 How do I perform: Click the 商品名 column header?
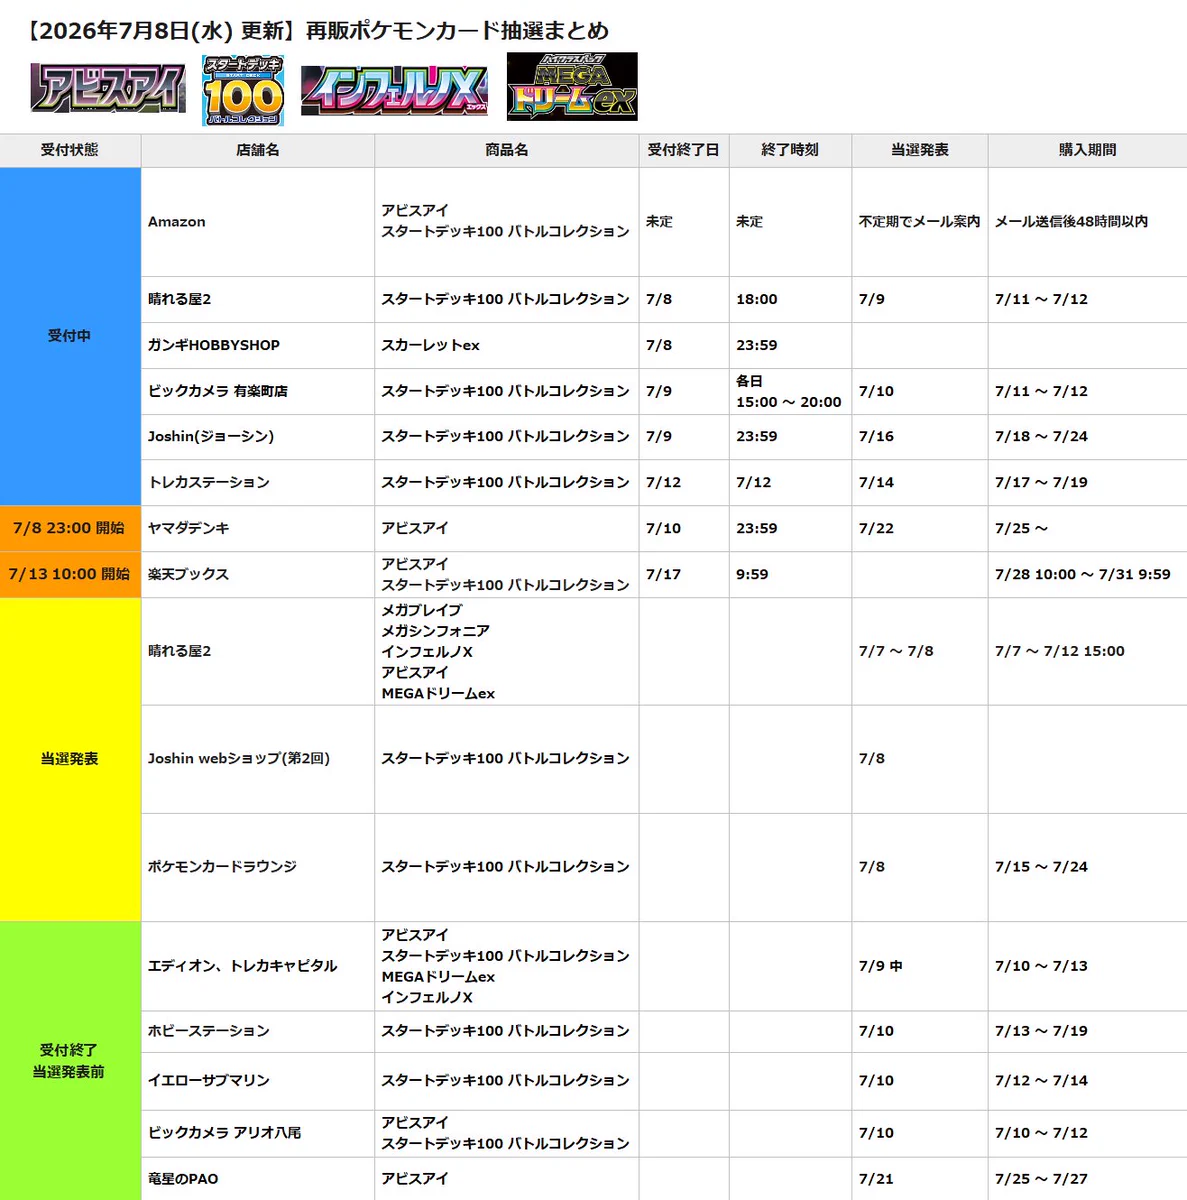(x=507, y=150)
